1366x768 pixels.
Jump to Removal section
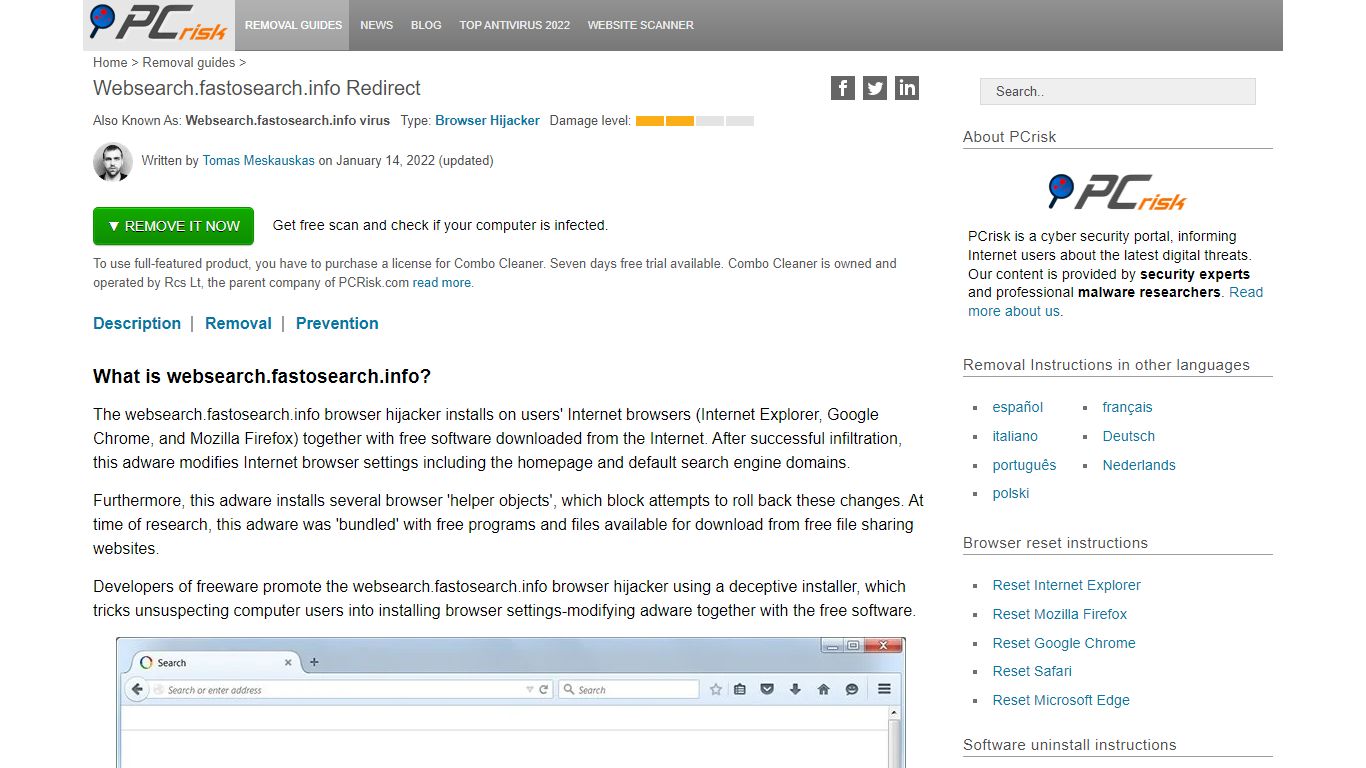coord(238,323)
